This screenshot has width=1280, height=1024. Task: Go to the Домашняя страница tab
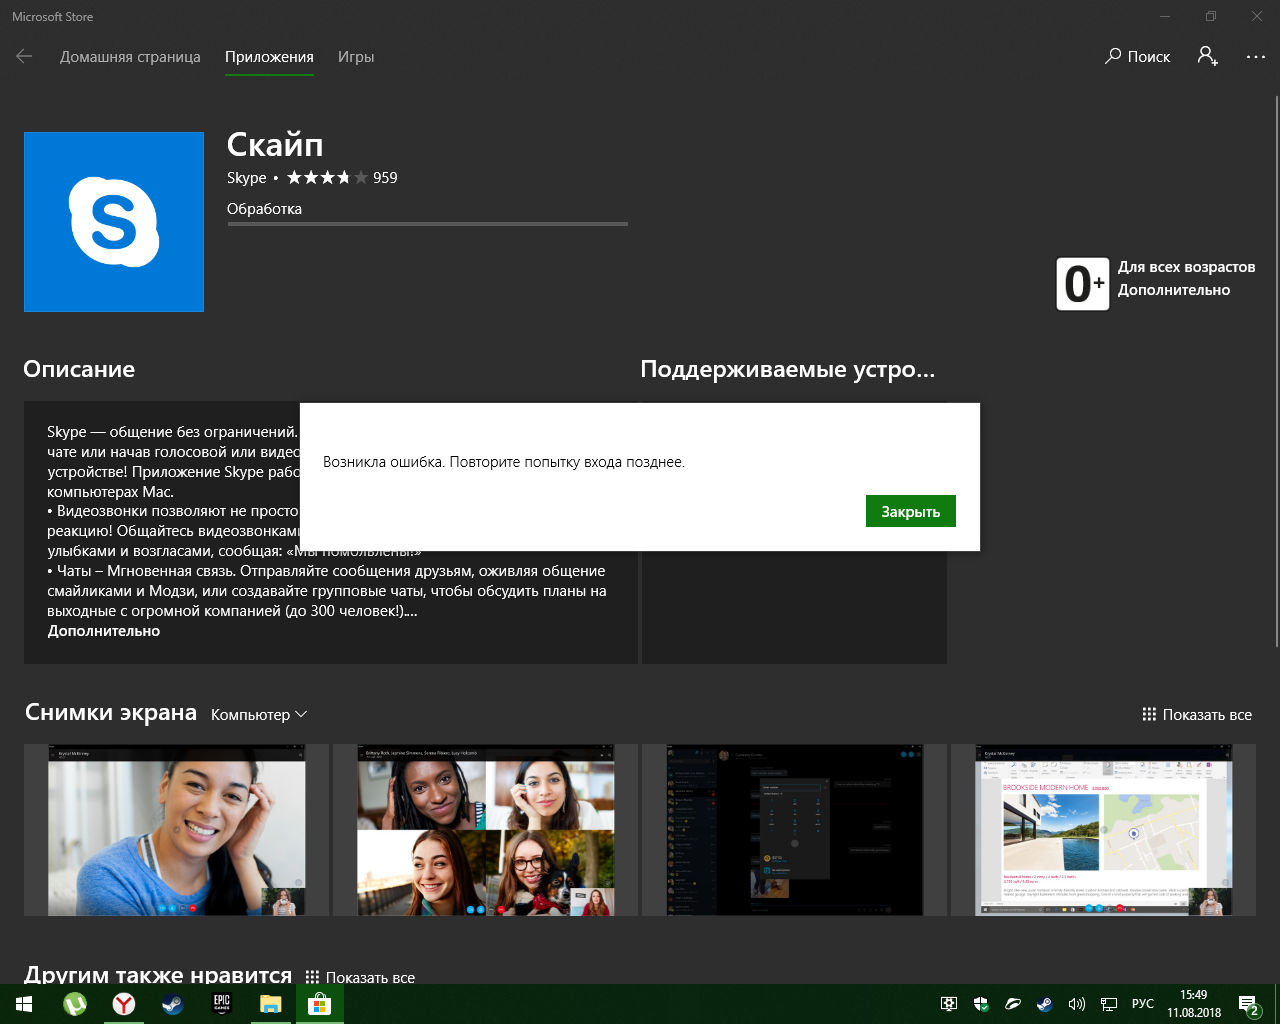coord(130,57)
